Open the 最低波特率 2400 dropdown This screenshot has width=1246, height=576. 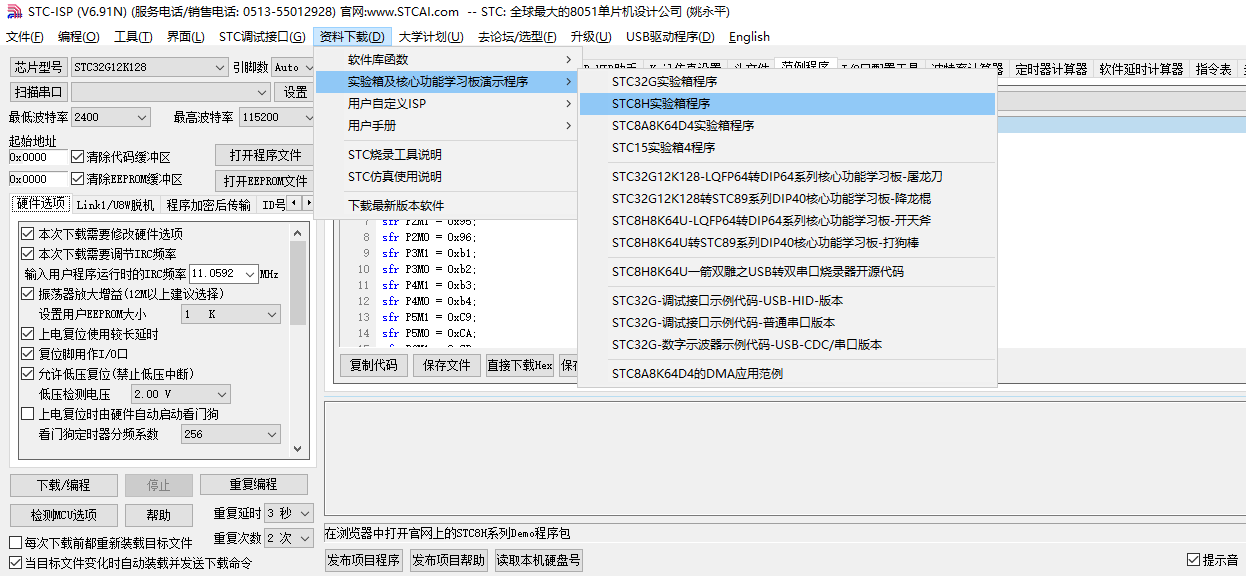pyautogui.click(x=110, y=117)
